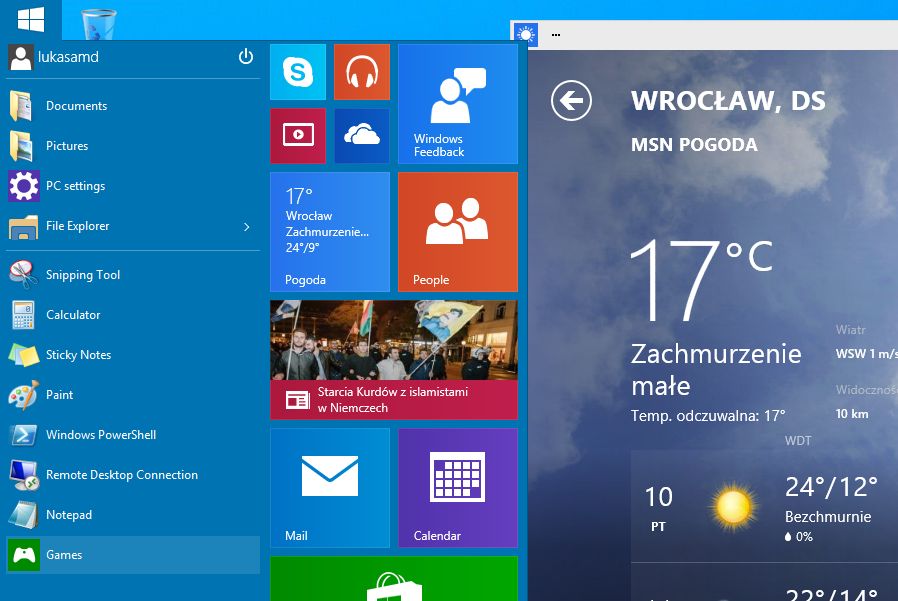Open the Windows PowerShell icon

tap(23, 435)
